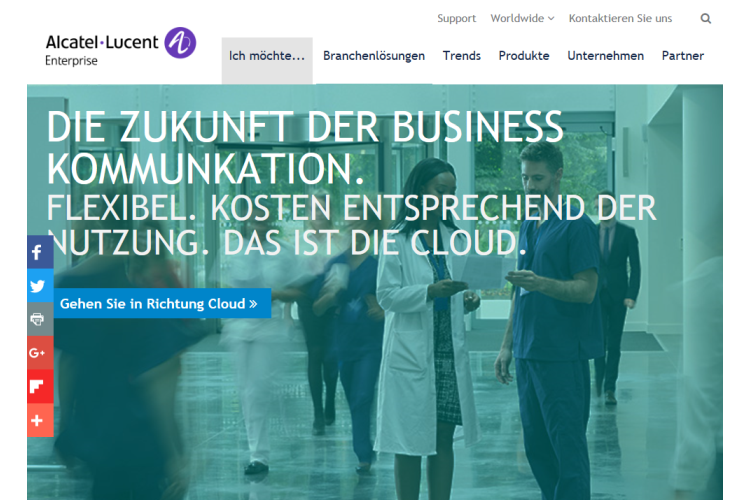This screenshot has width=750, height=500.
Task: Click the Alcatel-Lucent Enterprise logo
Action: [120, 45]
